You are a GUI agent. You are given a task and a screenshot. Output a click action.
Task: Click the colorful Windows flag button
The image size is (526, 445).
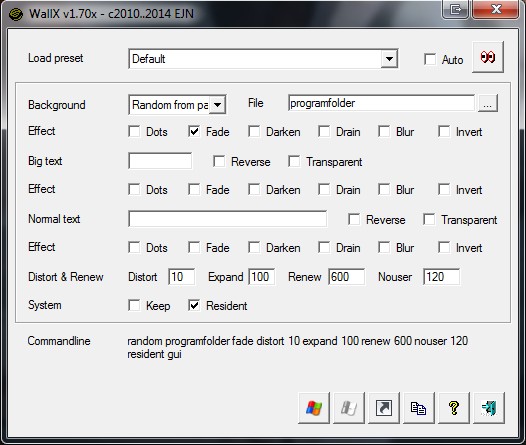click(x=314, y=408)
